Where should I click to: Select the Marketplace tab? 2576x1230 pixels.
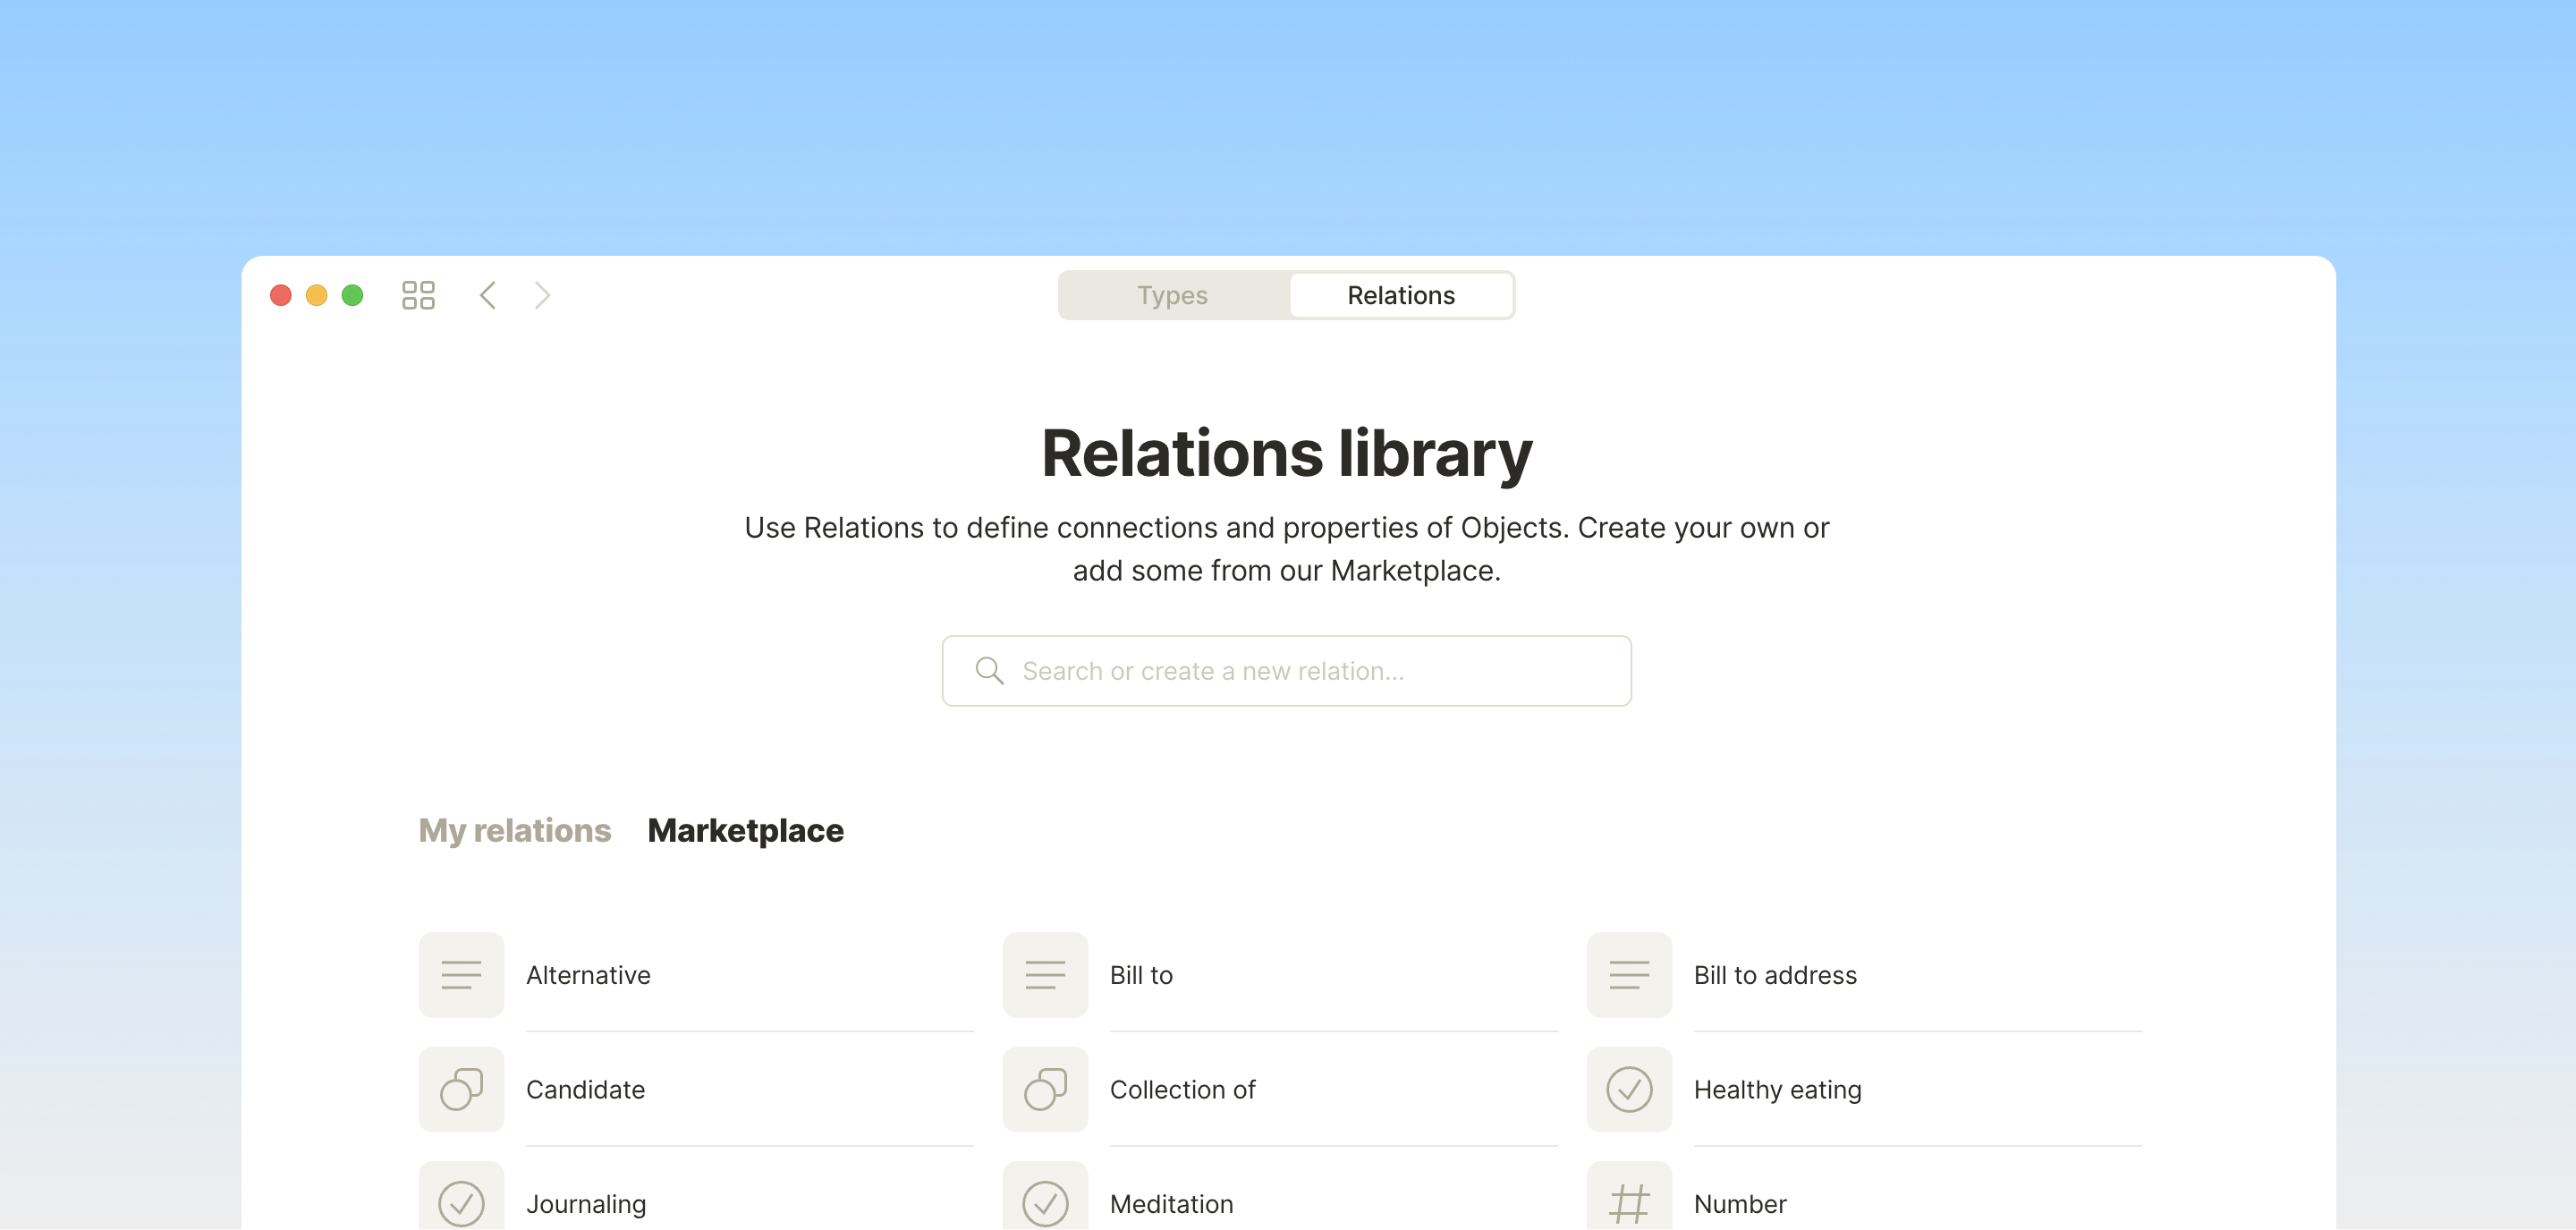pyautogui.click(x=745, y=831)
